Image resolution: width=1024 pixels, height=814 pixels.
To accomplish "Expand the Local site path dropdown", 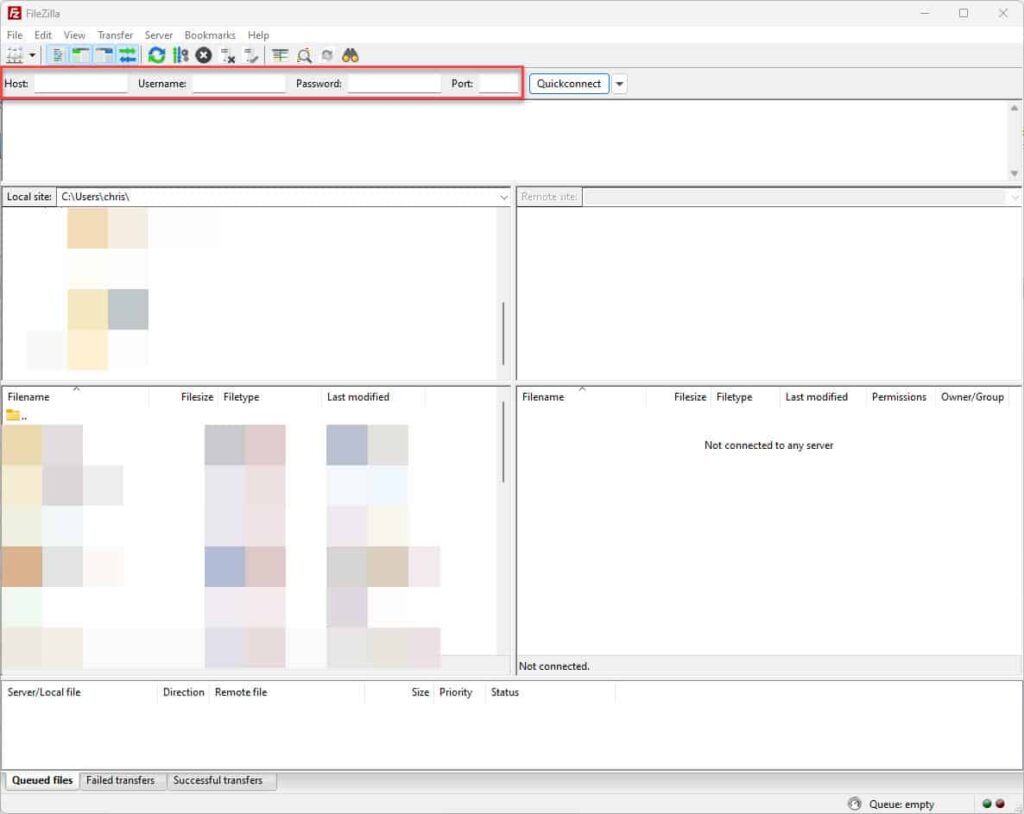I will pyautogui.click(x=504, y=197).
